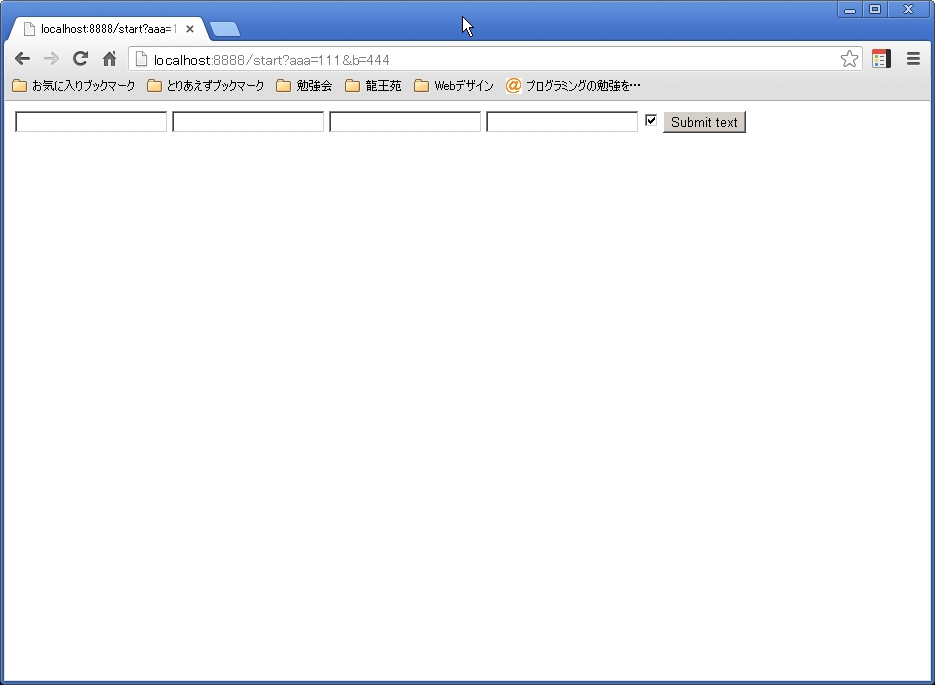Open the とりあえずブックマーク bookmark folder
Screen dimensions: 935x685
coord(206,86)
